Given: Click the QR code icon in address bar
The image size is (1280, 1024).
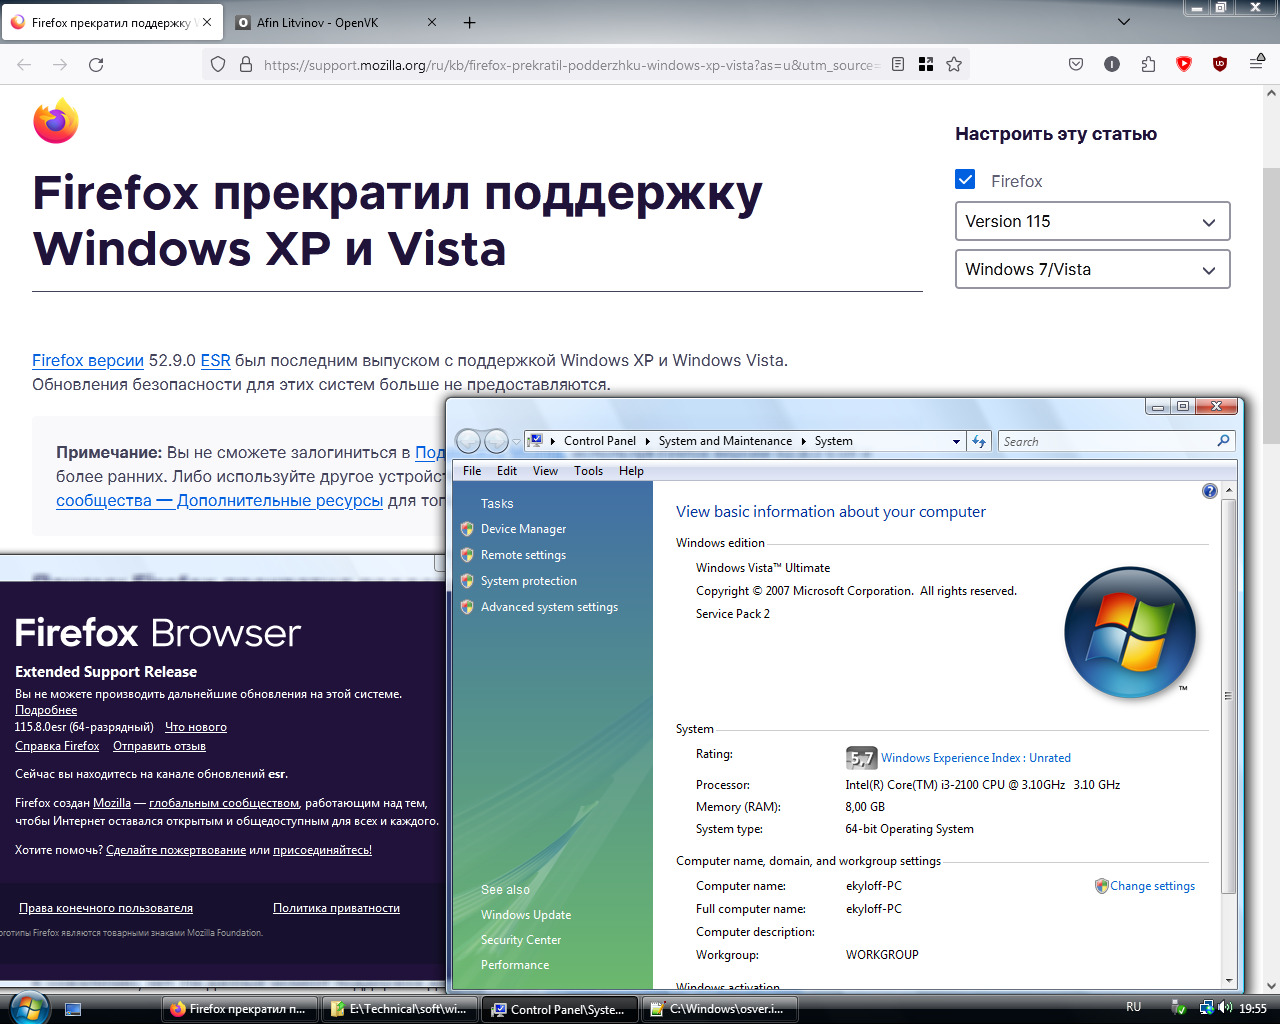Looking at the screenshot, I should coord(926,64).
